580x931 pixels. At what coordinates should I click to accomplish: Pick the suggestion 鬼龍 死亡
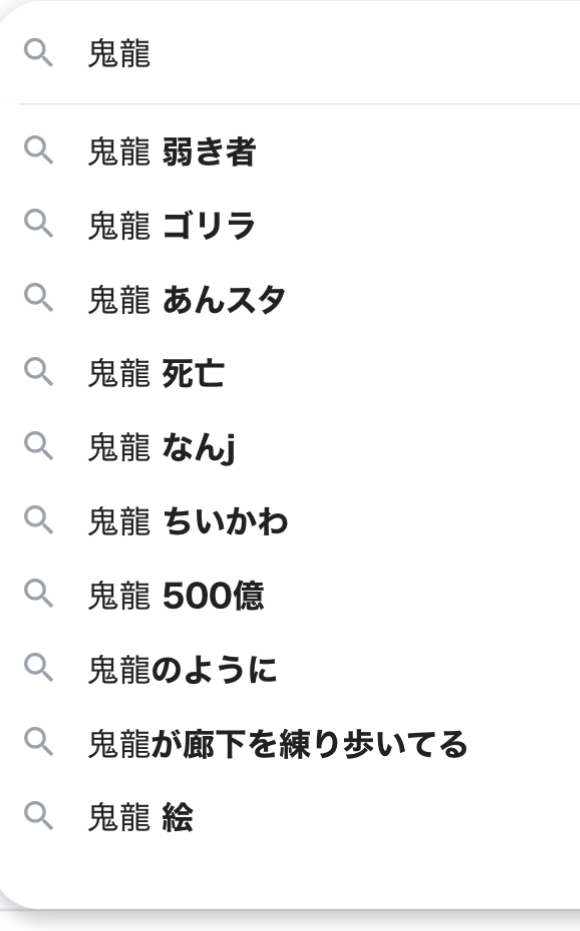coord(290,373)
